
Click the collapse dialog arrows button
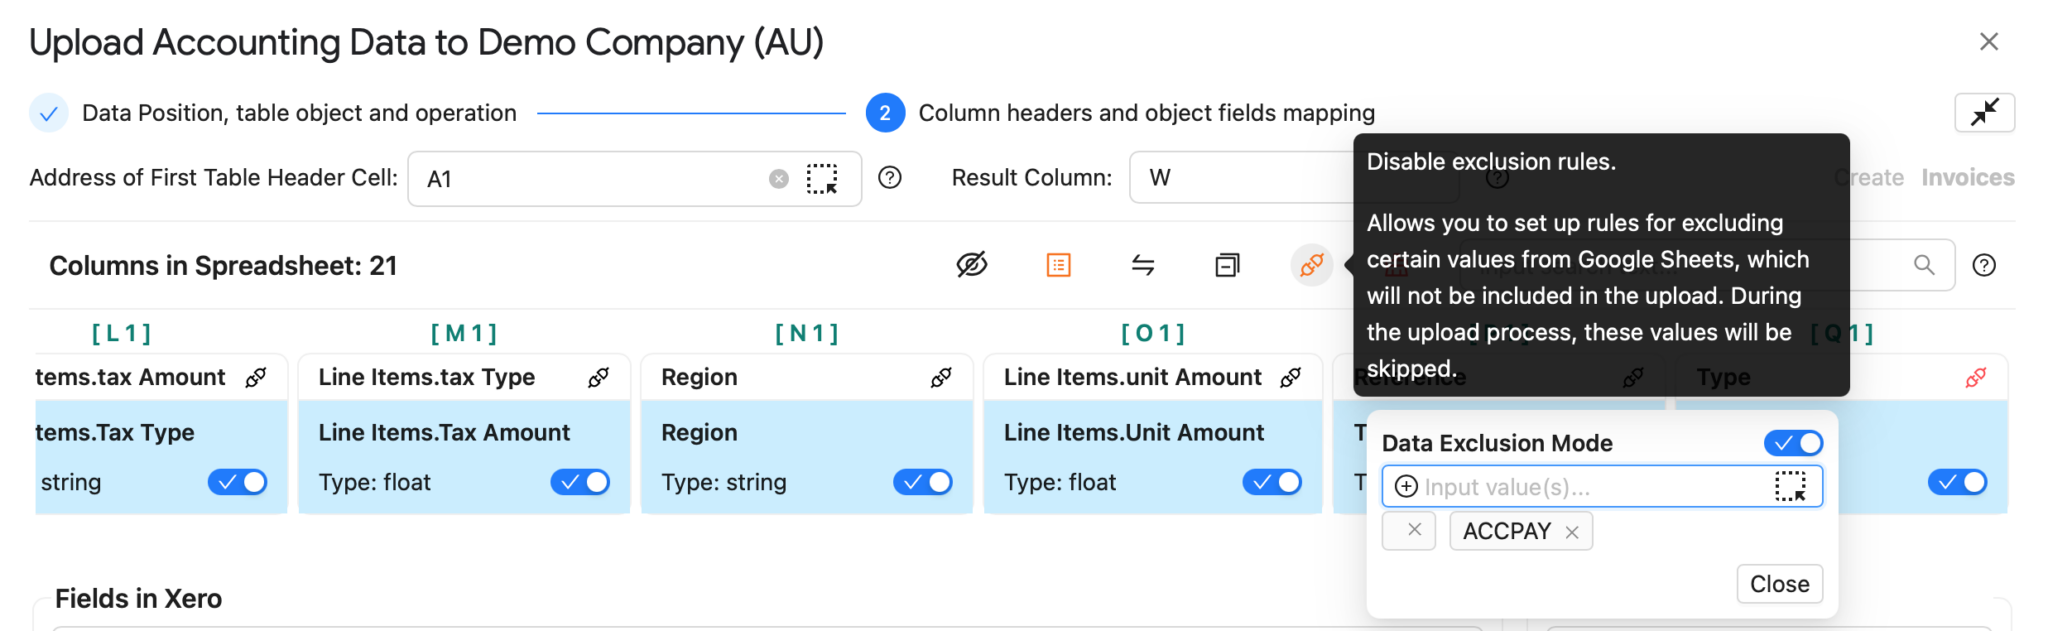click(x=1984, y=113)
